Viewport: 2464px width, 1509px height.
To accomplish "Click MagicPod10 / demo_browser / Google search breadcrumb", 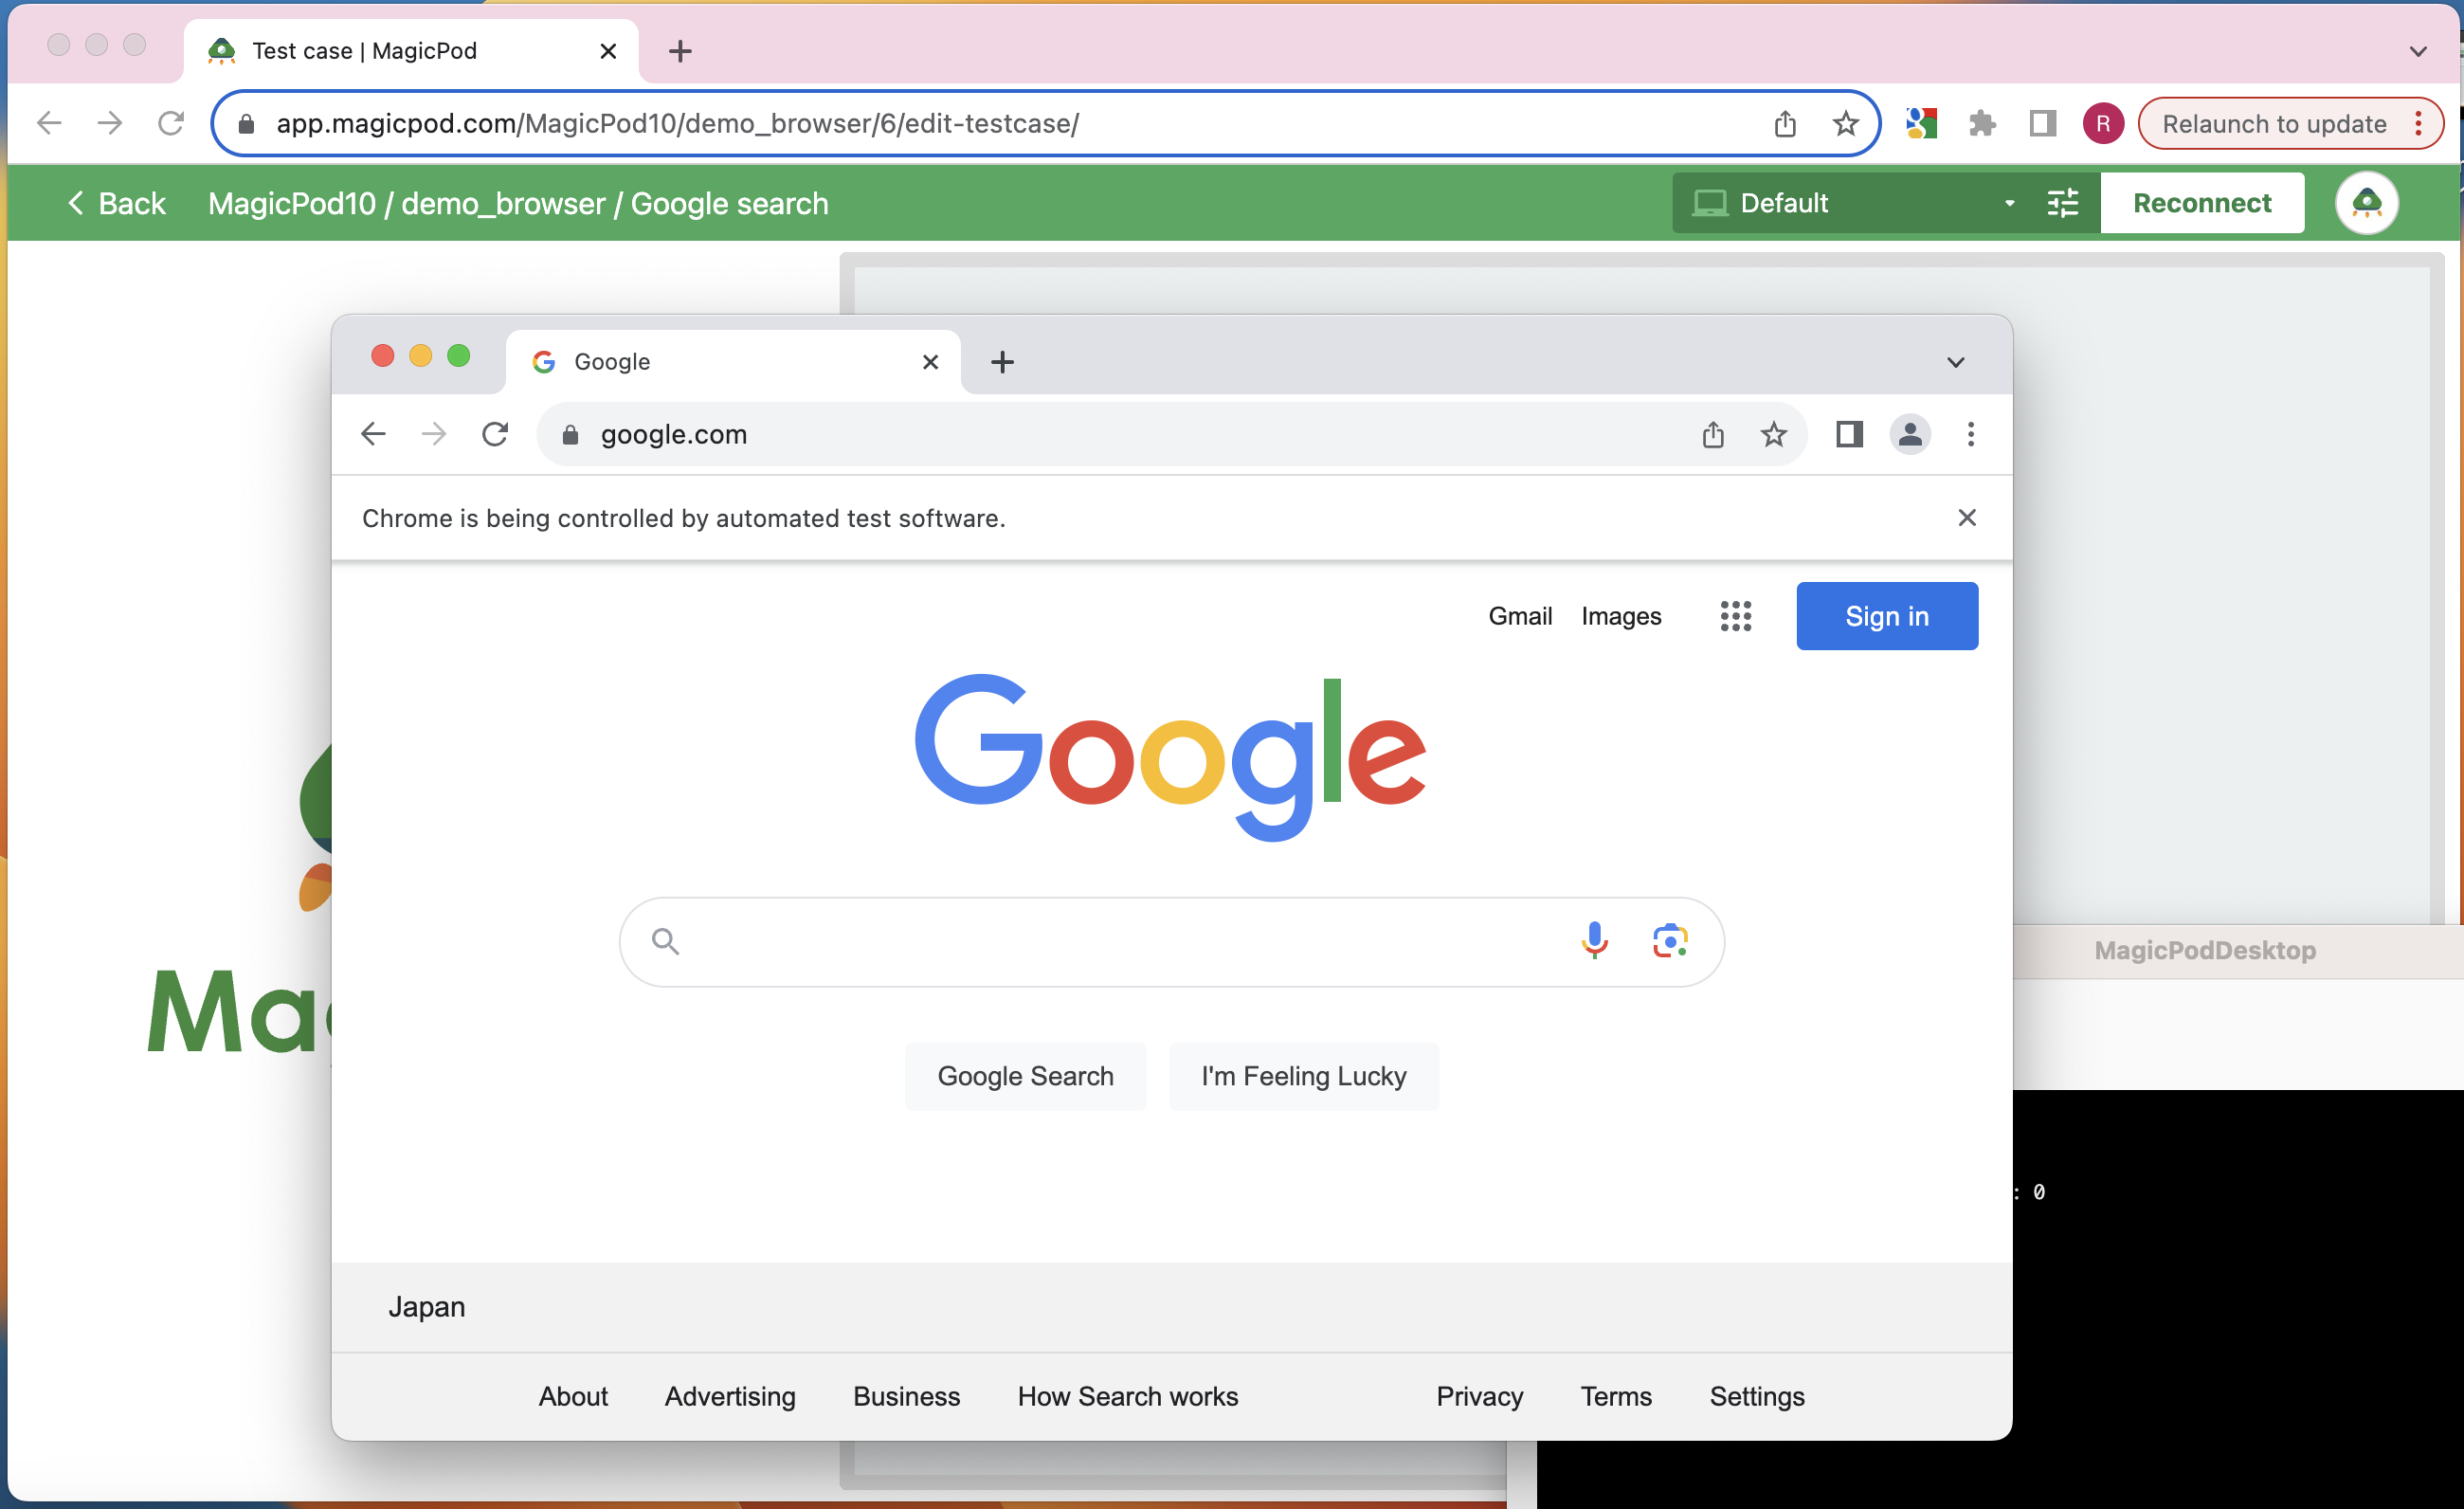I will point(518,203).
